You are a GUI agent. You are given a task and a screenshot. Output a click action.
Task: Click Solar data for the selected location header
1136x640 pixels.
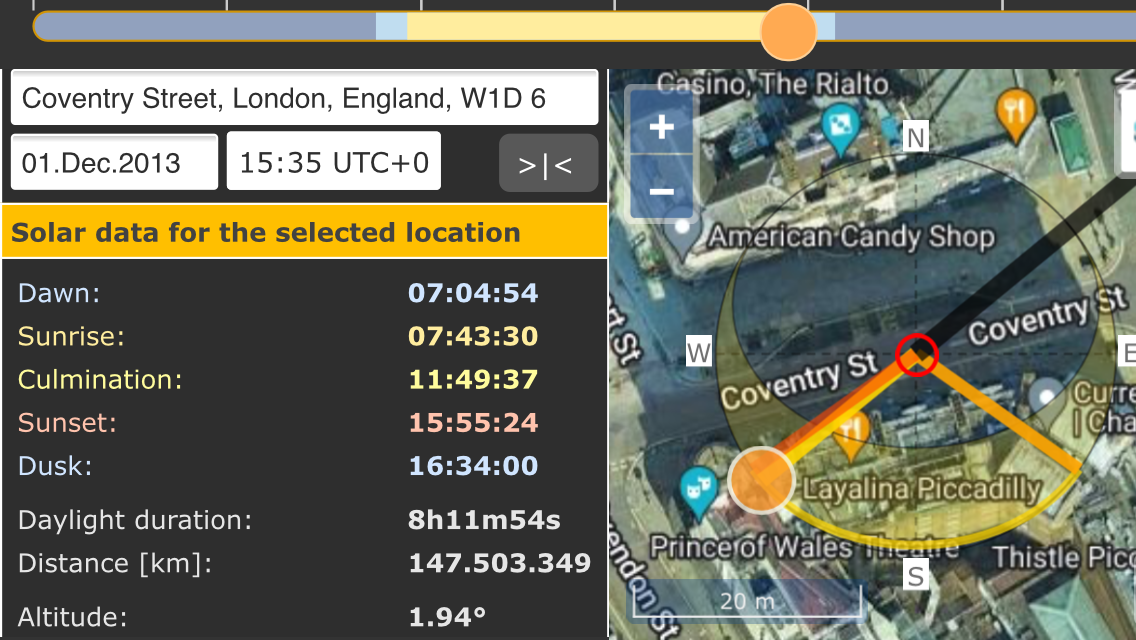304,232
